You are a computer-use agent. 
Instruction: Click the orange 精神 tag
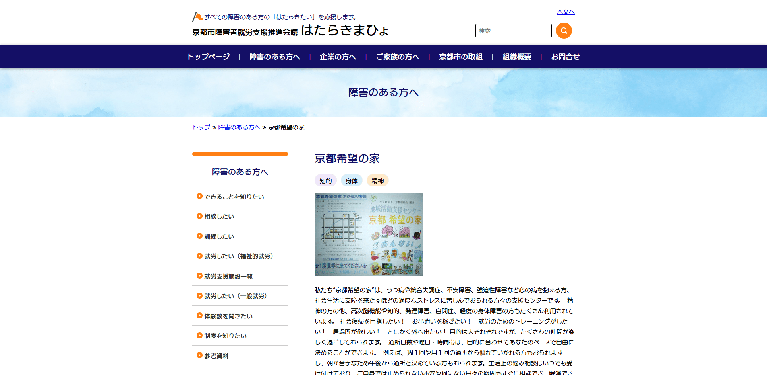(x=378, y=181)
